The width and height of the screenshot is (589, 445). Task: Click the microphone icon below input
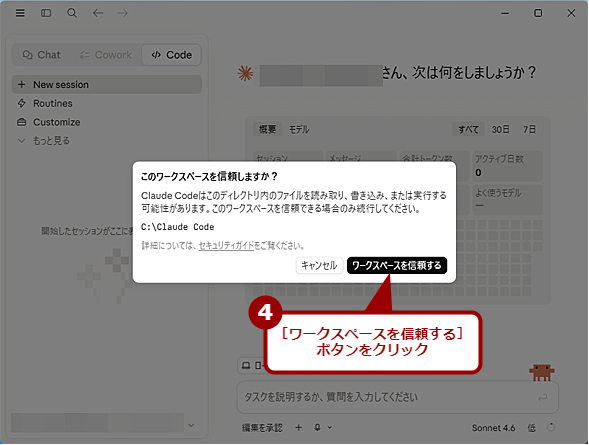pyautogui.click(x=317, y=427)
